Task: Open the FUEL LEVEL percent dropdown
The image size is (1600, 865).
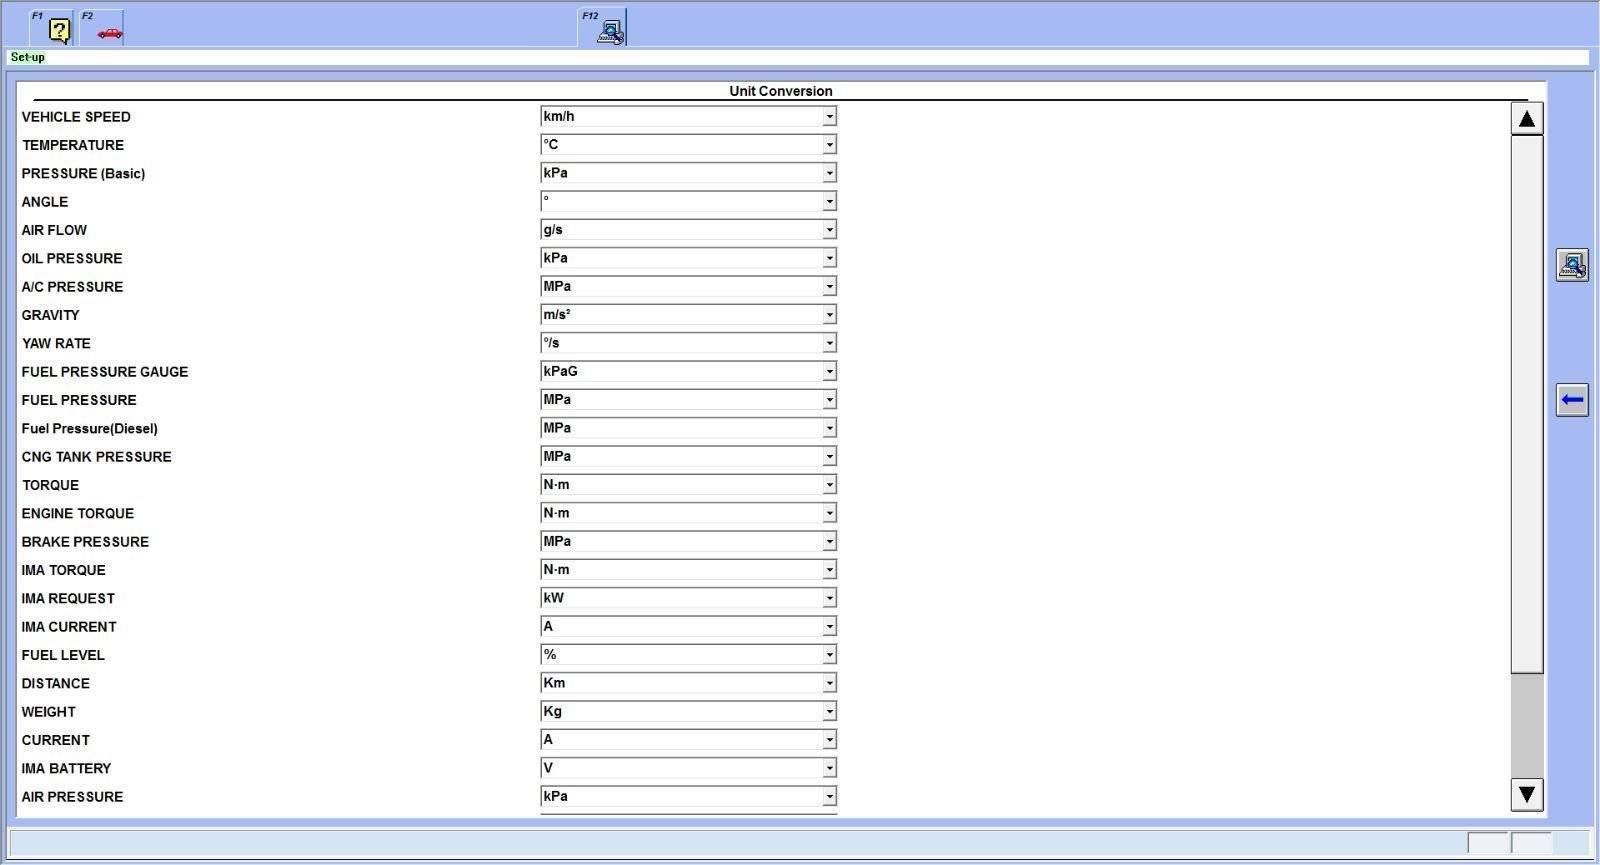Action: tap(688, 654)
